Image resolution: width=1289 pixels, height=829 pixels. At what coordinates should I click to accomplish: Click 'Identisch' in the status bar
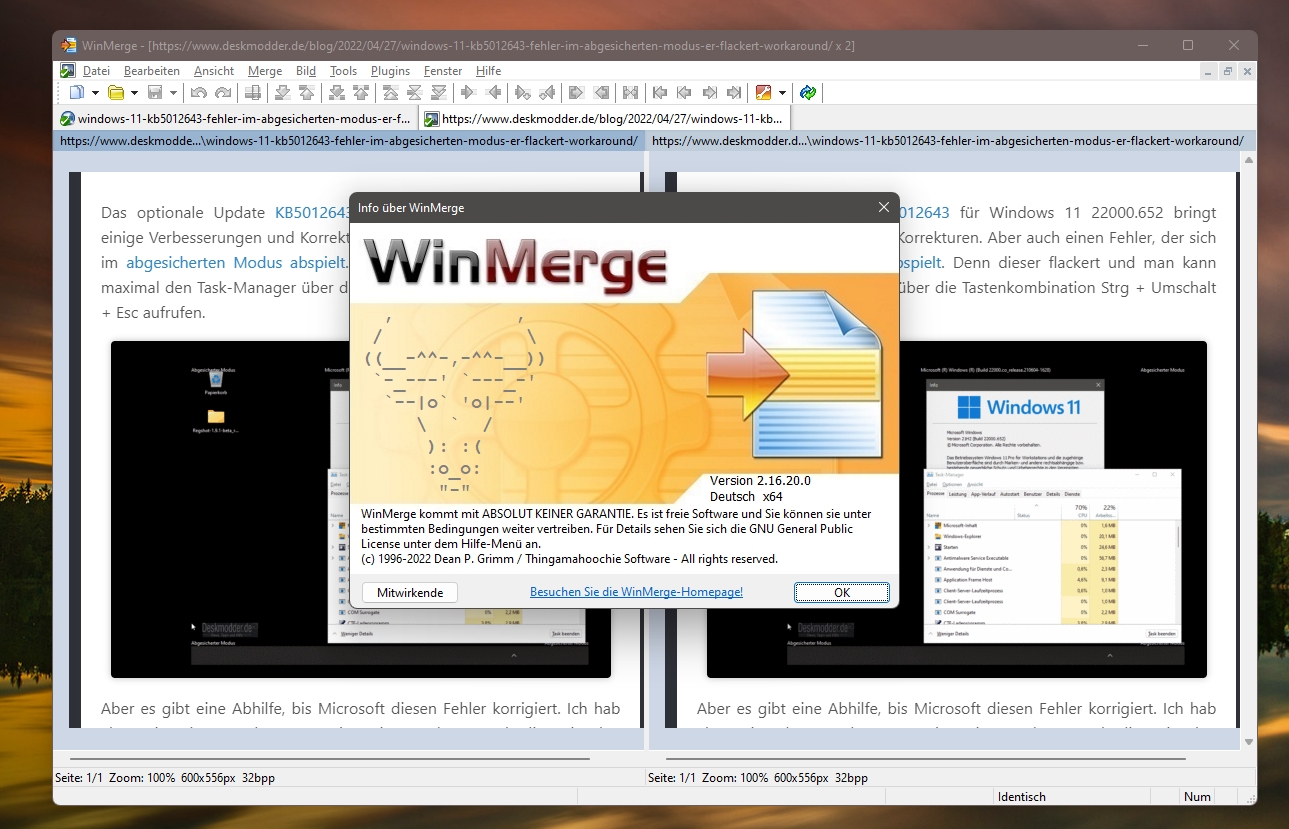coord(1021,797)
